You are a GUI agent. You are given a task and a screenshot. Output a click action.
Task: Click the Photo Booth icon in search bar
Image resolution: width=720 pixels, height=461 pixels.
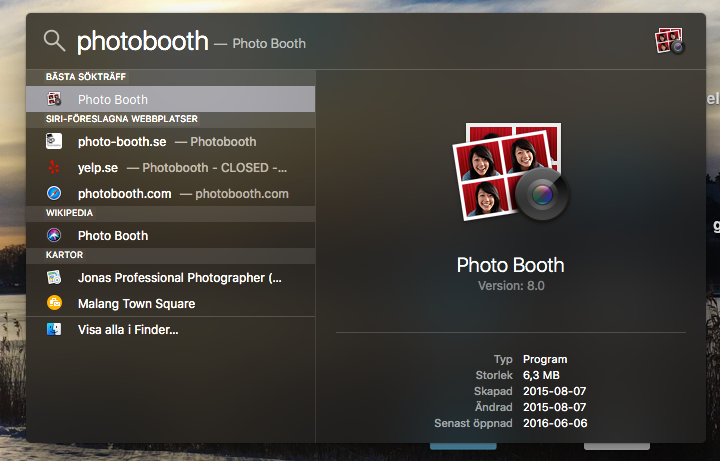pos(670,41)
